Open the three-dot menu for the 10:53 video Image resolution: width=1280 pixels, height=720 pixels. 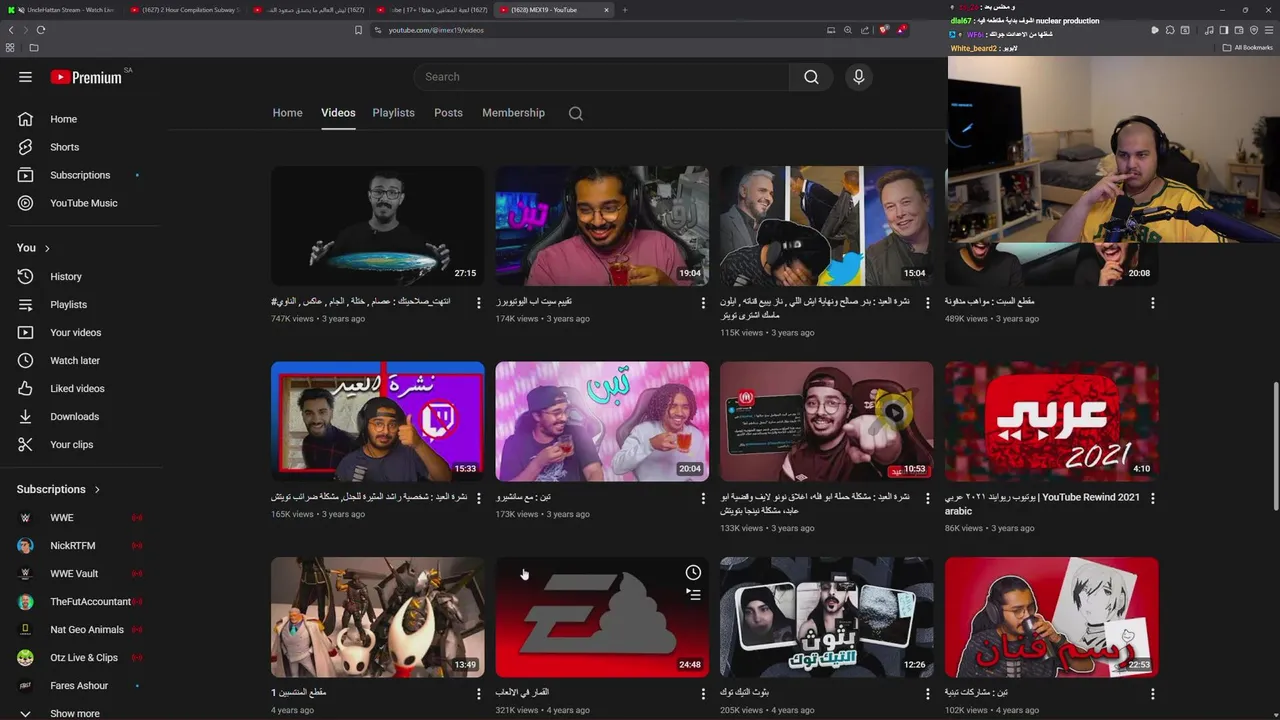coord(928,498)
